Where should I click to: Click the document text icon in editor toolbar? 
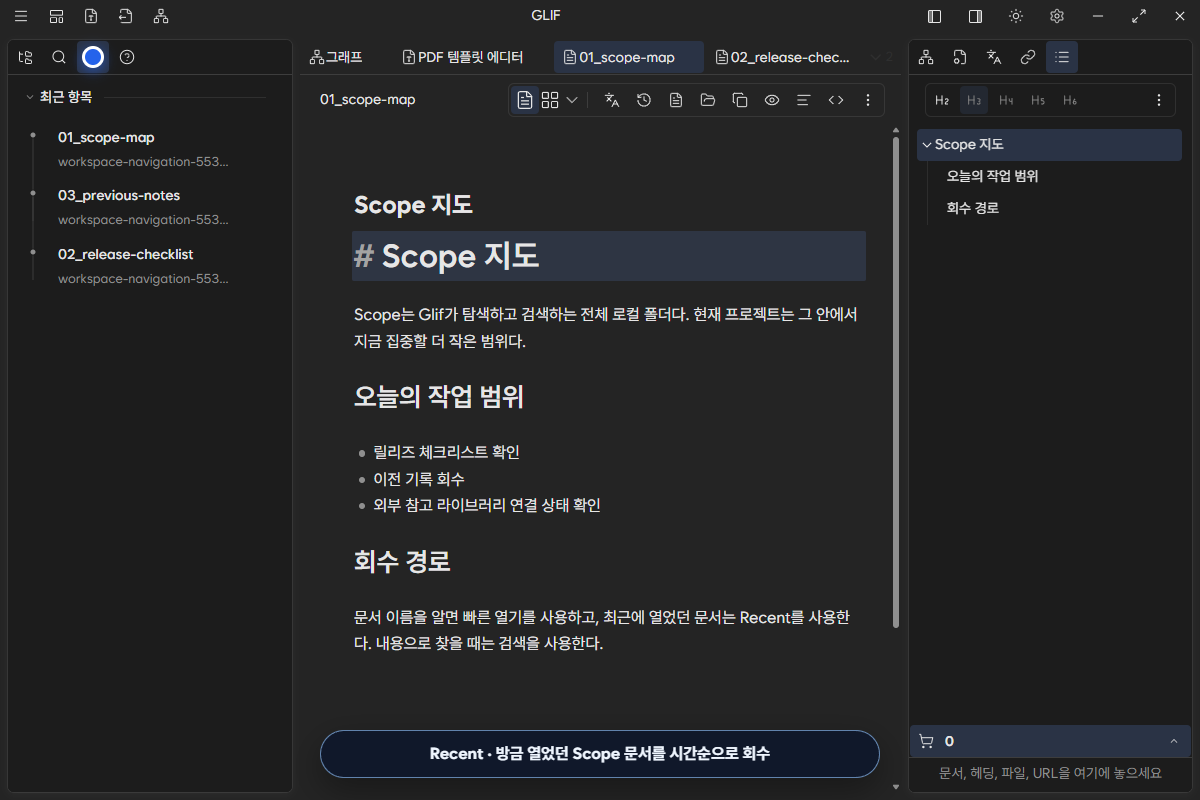click(x=676, y=100)
